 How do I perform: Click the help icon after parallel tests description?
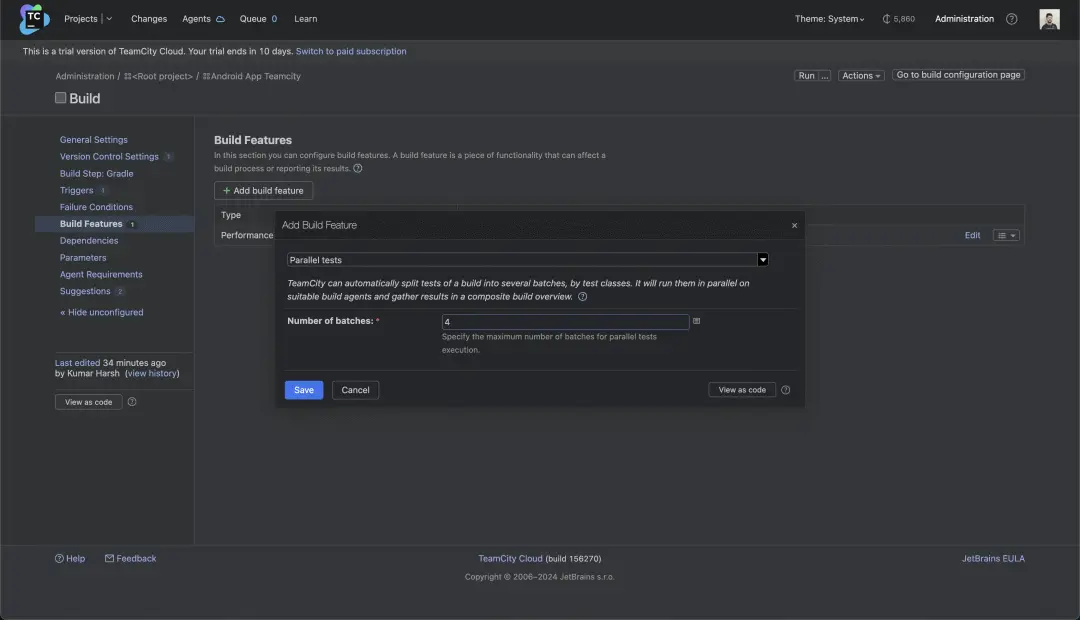pyautogui.click(x=582, y=297)
